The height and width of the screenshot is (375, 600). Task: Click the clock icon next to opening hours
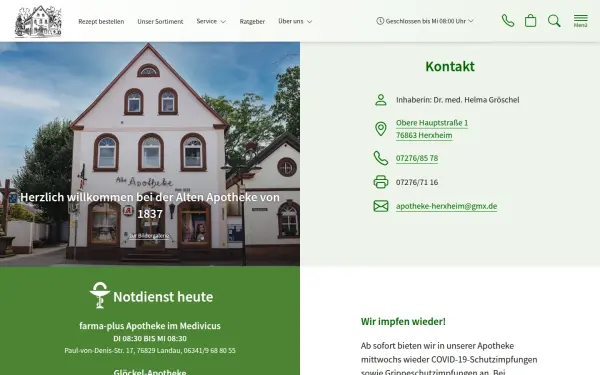380,21
